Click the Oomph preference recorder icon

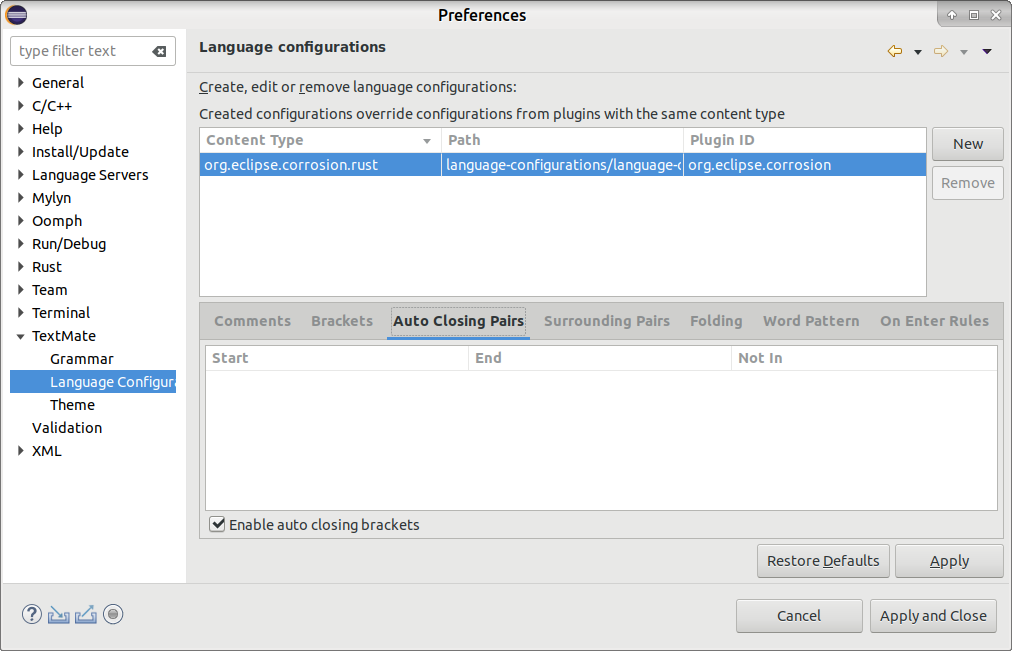pyautogui.click(x=113, y=614)
